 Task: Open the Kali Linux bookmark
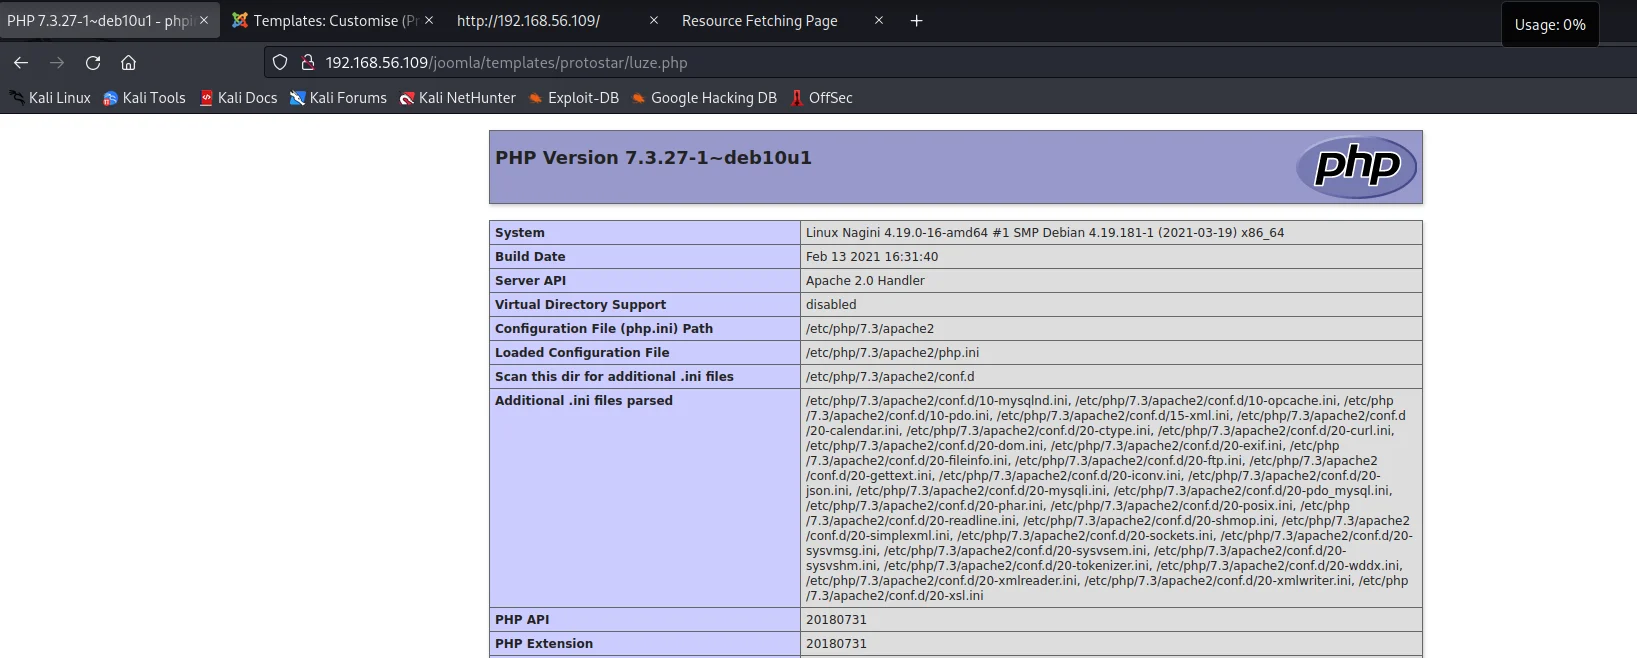(50, 98)
